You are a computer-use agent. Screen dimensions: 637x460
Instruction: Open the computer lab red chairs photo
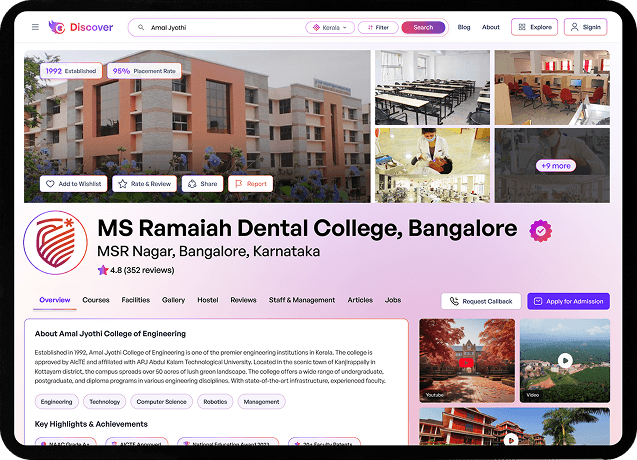click(552, 87)
